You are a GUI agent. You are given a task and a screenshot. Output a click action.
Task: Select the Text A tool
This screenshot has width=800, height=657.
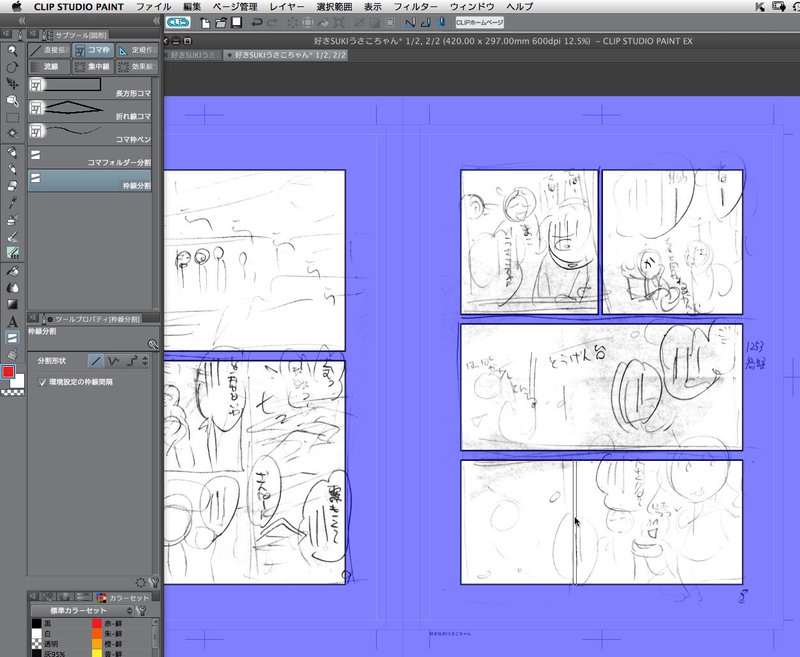click(12, 321)
